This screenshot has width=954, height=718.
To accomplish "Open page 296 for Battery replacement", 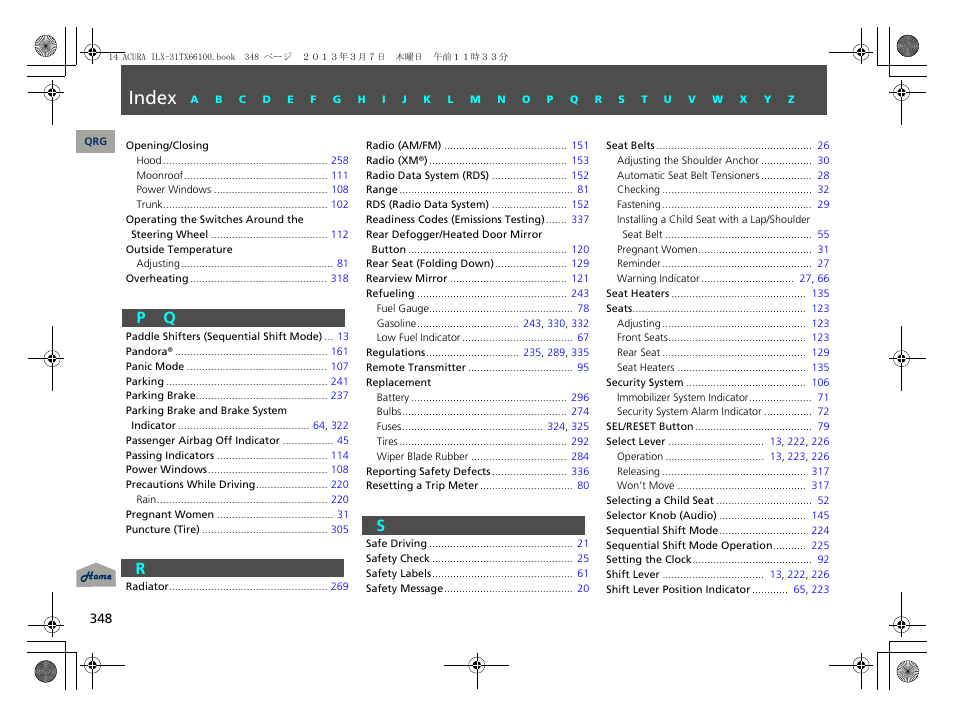I will [580, 397].
